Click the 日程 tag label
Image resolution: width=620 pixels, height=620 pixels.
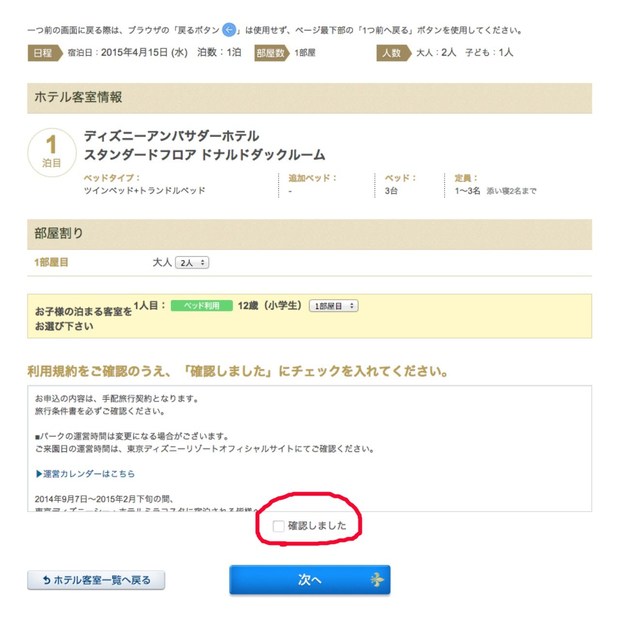[x=44, y=52]
